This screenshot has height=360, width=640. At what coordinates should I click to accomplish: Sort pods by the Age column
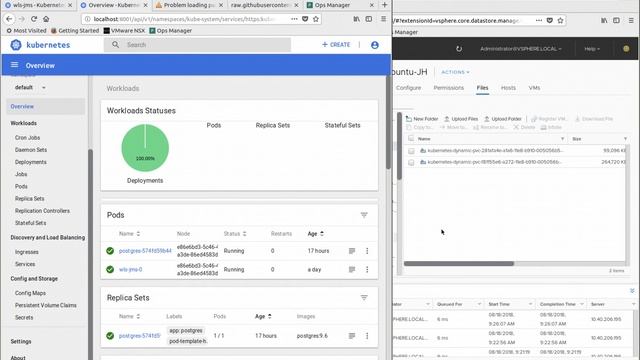[316, 233]
